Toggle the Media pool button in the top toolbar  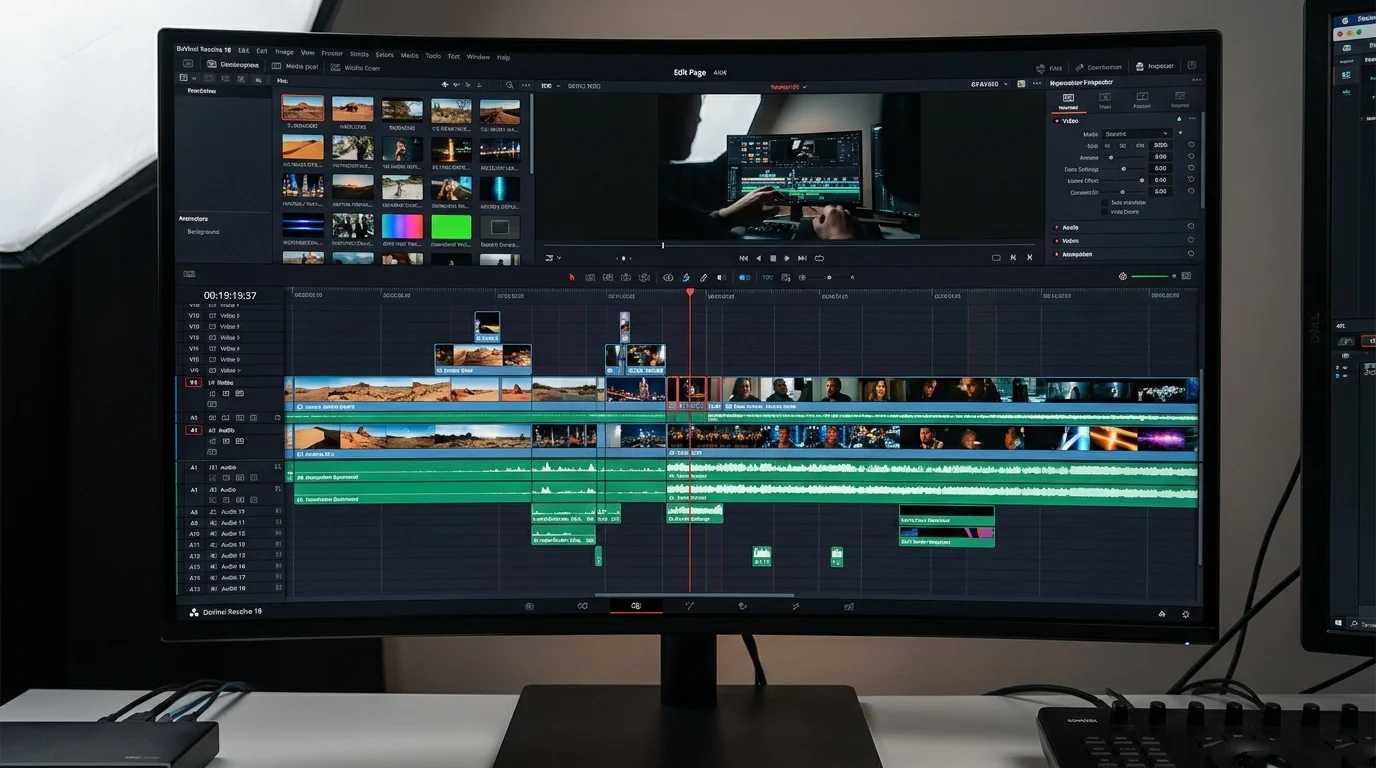pos(295,67)
